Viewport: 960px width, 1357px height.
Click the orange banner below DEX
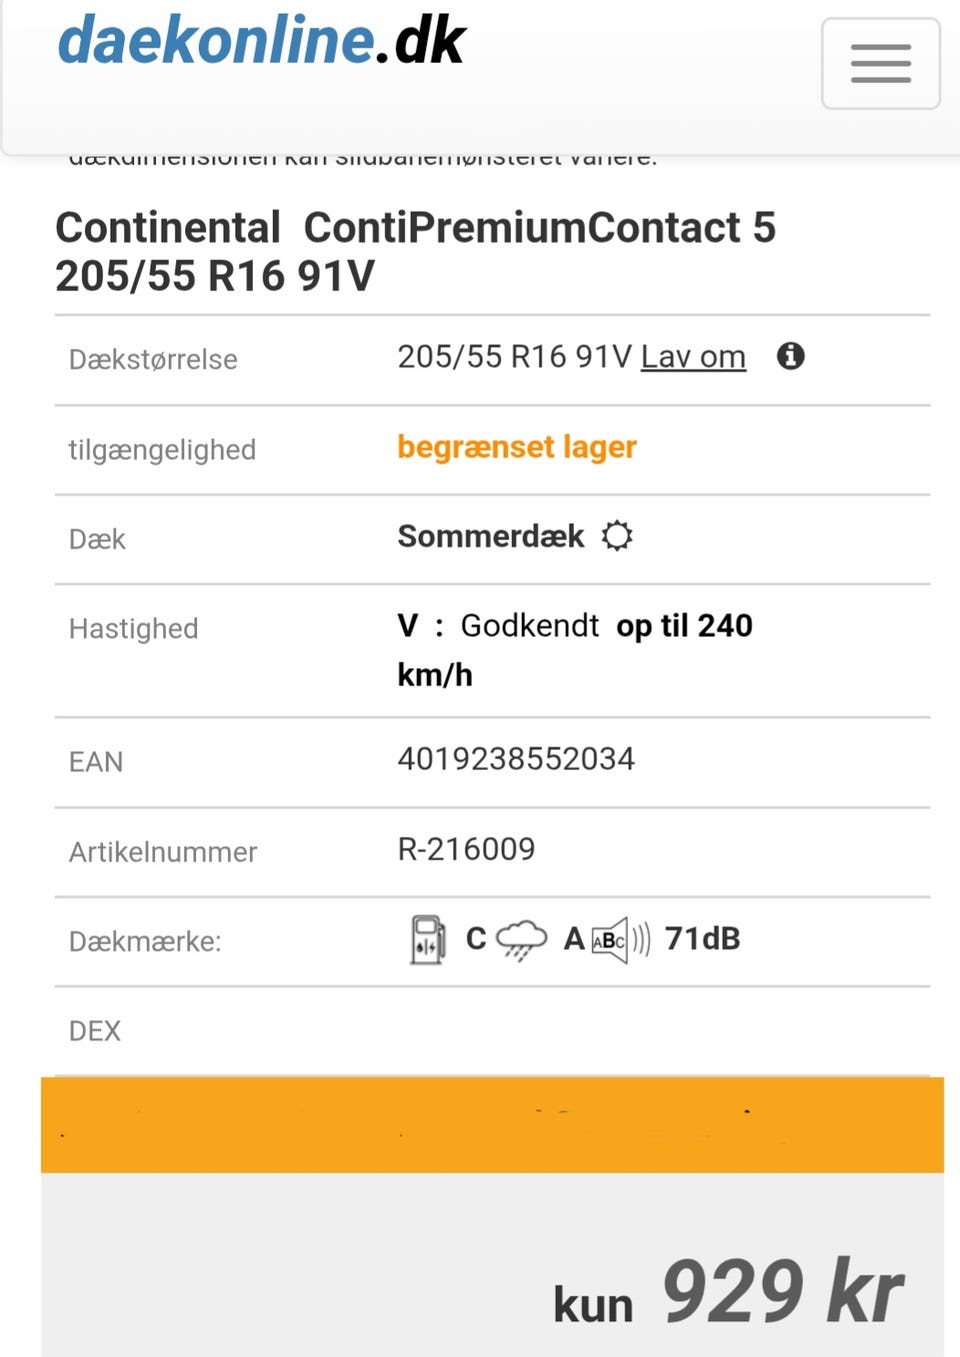click(x=492, y=1125)
